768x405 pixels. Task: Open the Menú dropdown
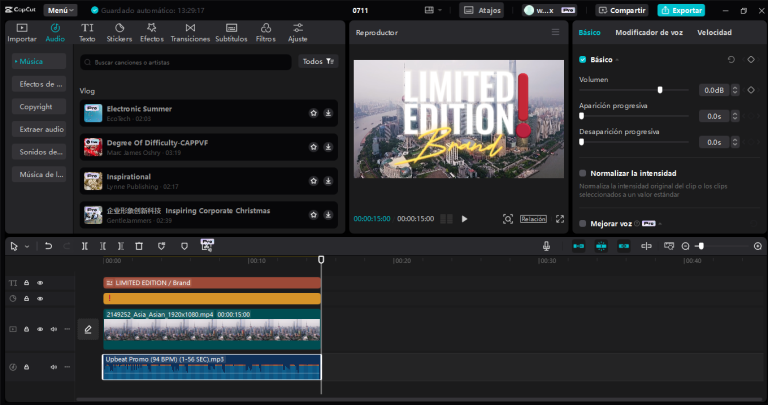point(60,10)
